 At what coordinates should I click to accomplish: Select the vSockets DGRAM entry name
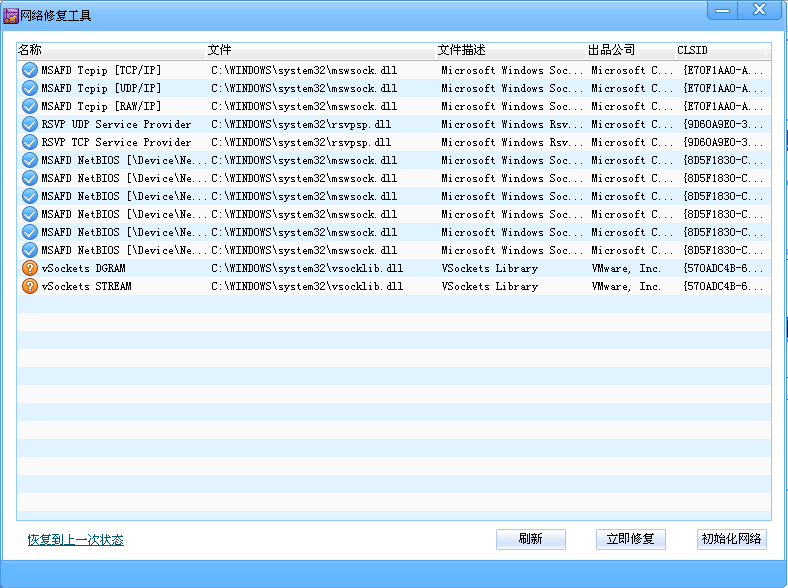tap(83, 268)
